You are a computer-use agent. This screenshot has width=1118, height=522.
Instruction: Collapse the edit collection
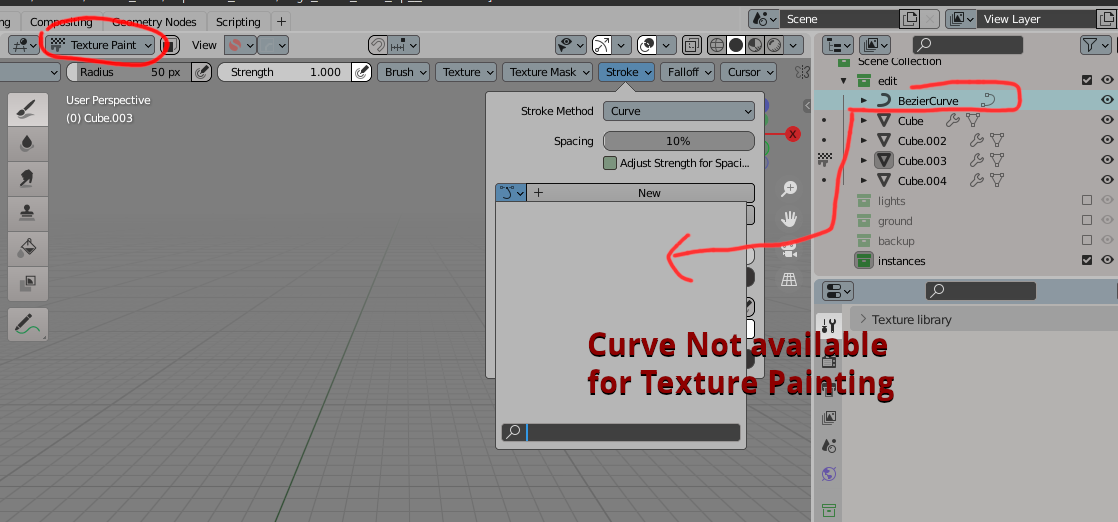pos(844,81)
